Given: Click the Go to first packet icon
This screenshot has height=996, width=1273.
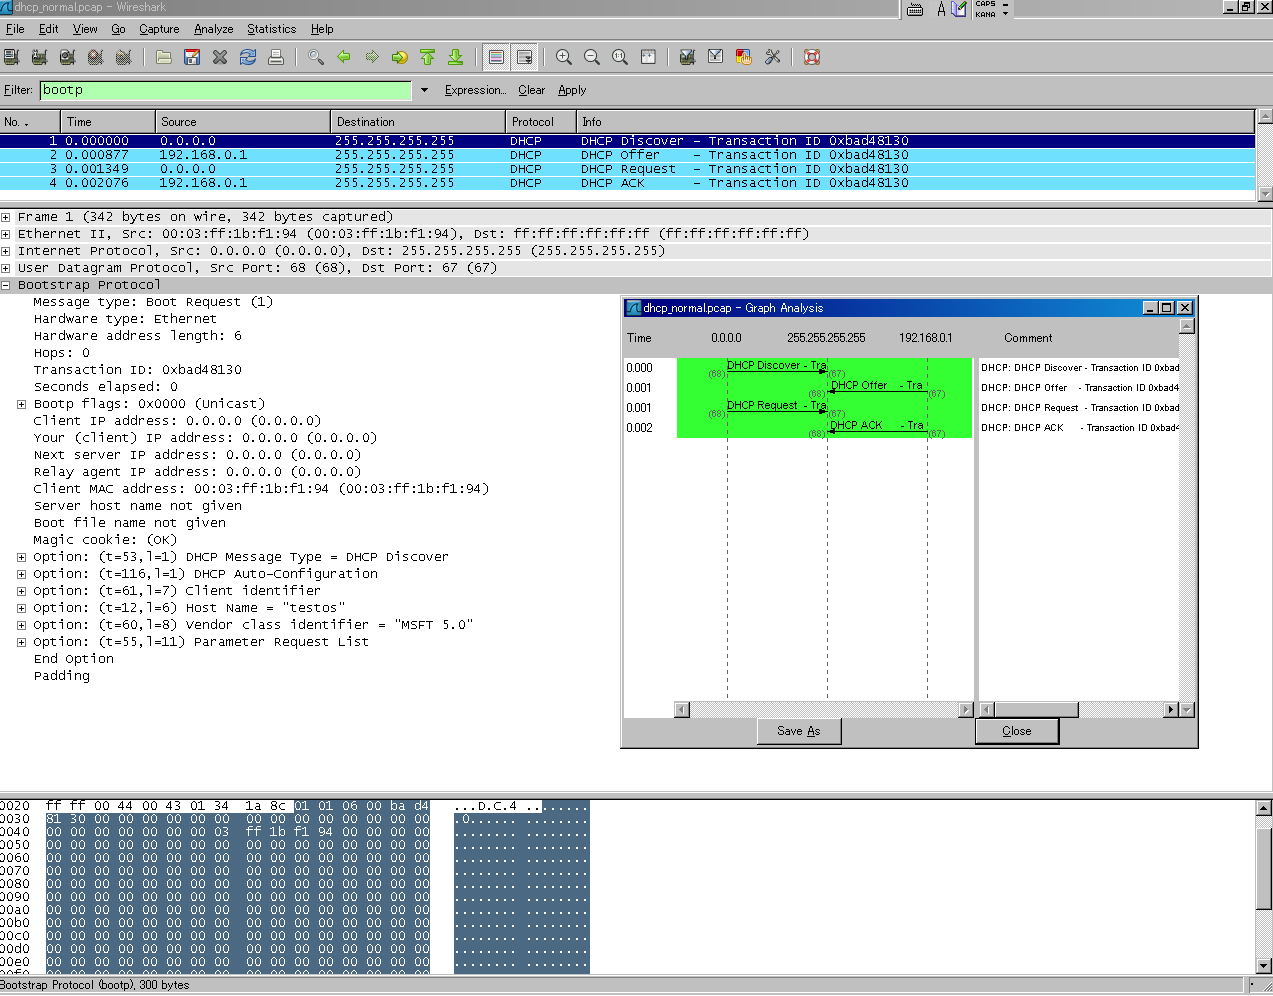Looking at the screenshot, I should 428,57.
